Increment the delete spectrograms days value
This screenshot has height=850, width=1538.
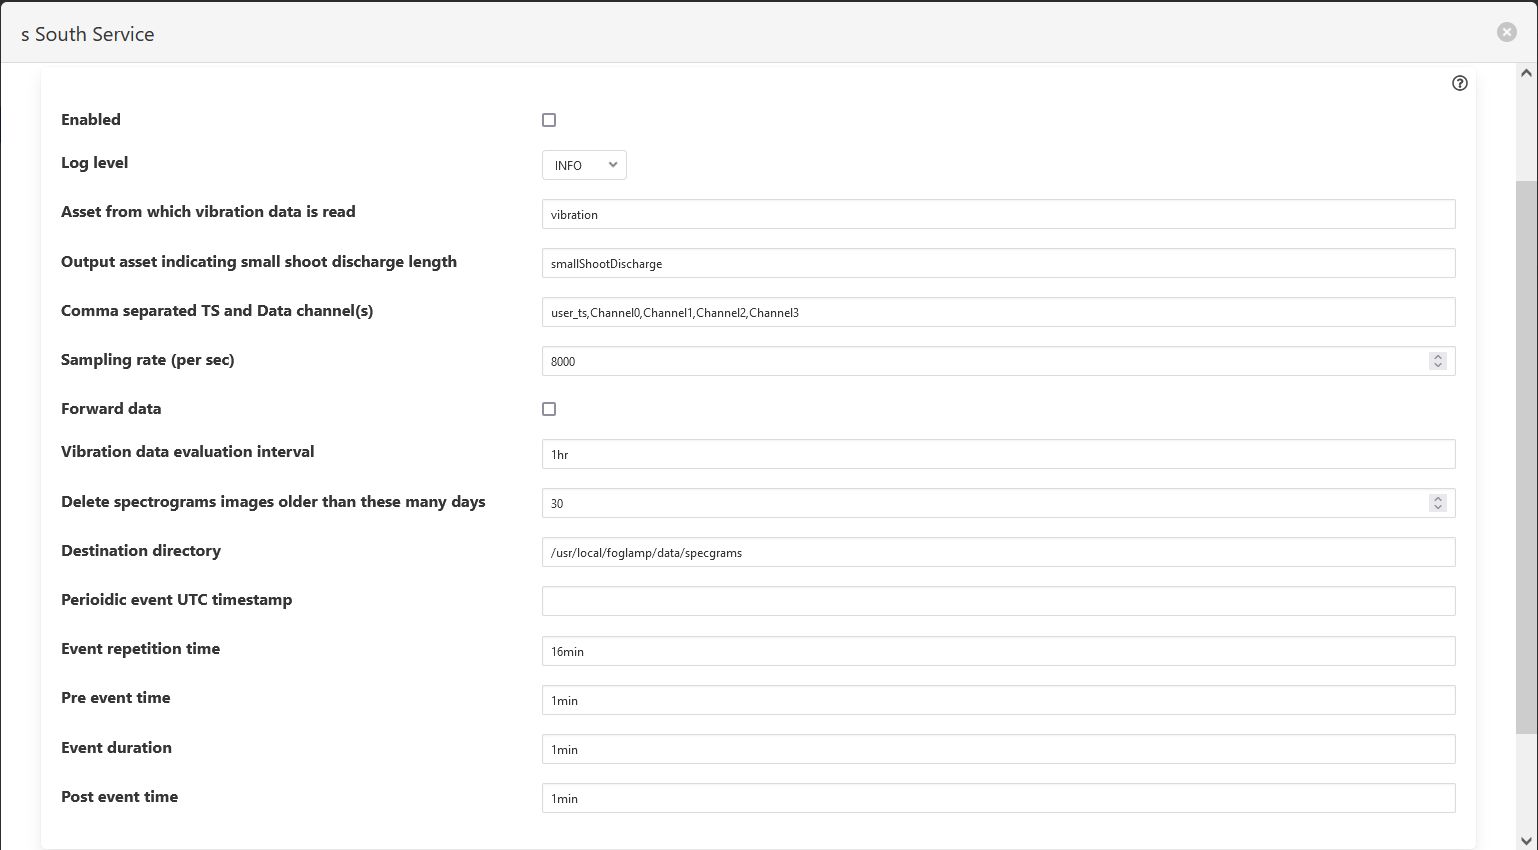tap(1438, 499)
